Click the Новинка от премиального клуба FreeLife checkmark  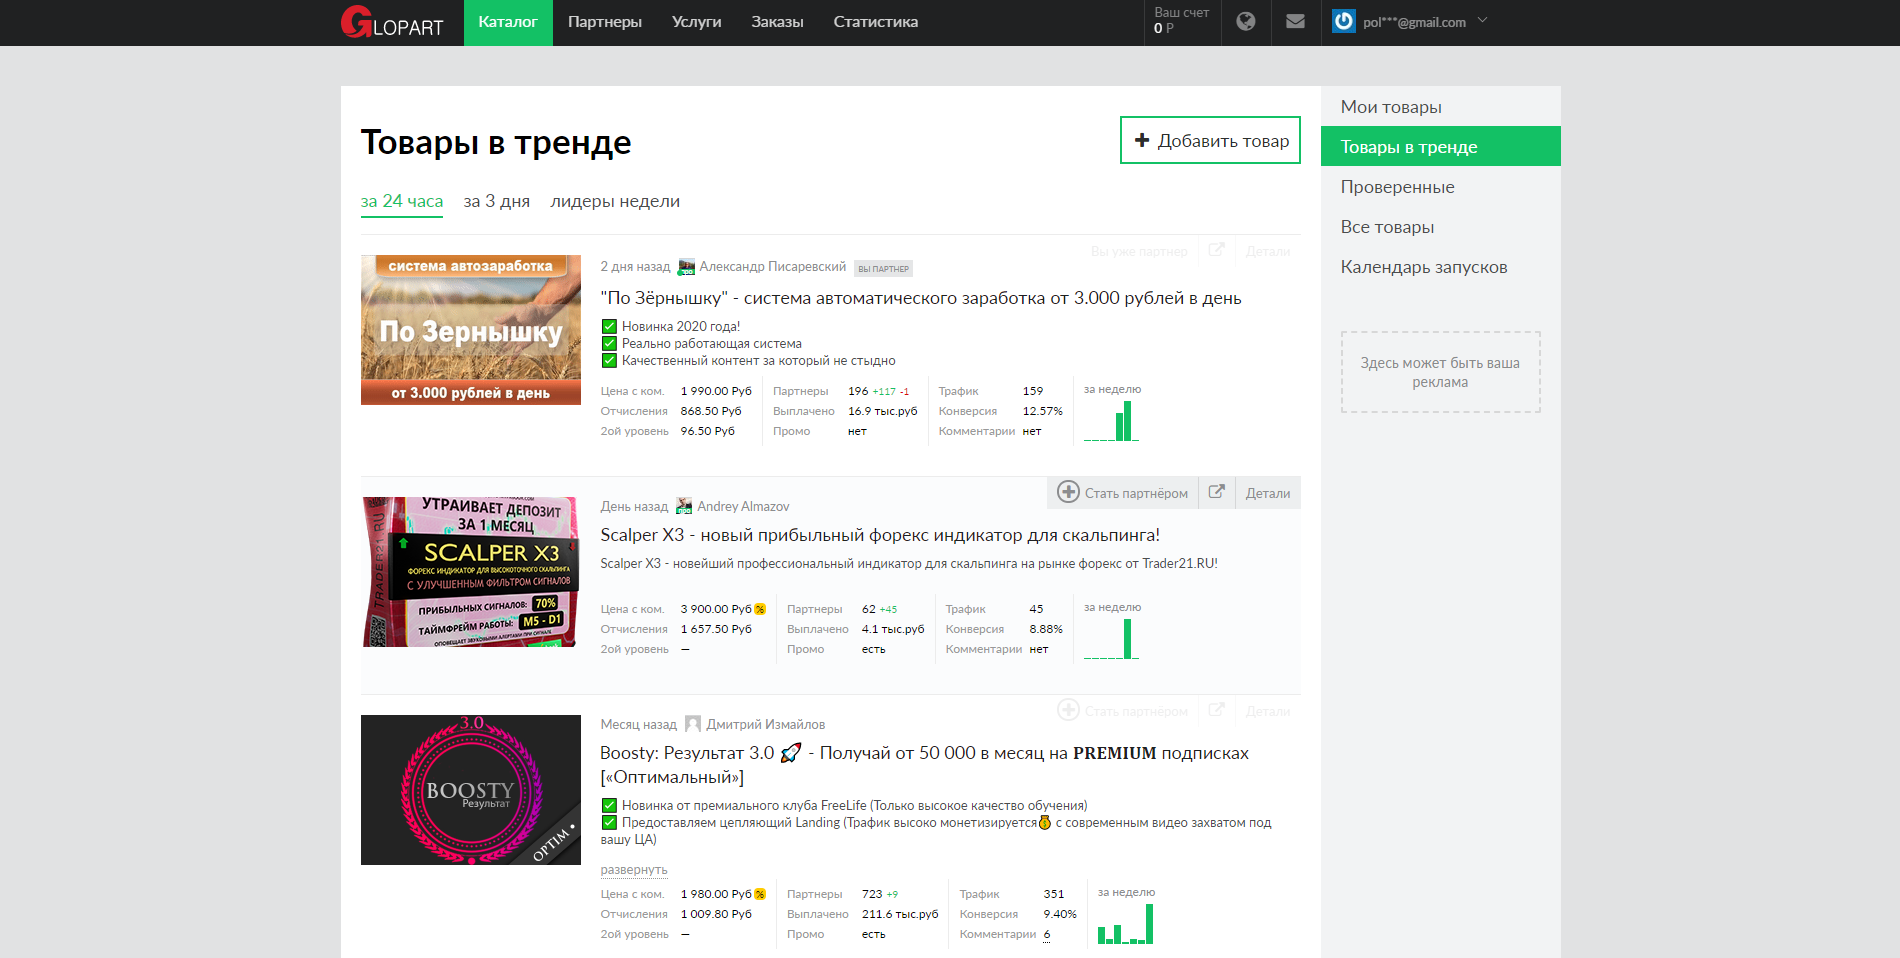pos(609,805)
